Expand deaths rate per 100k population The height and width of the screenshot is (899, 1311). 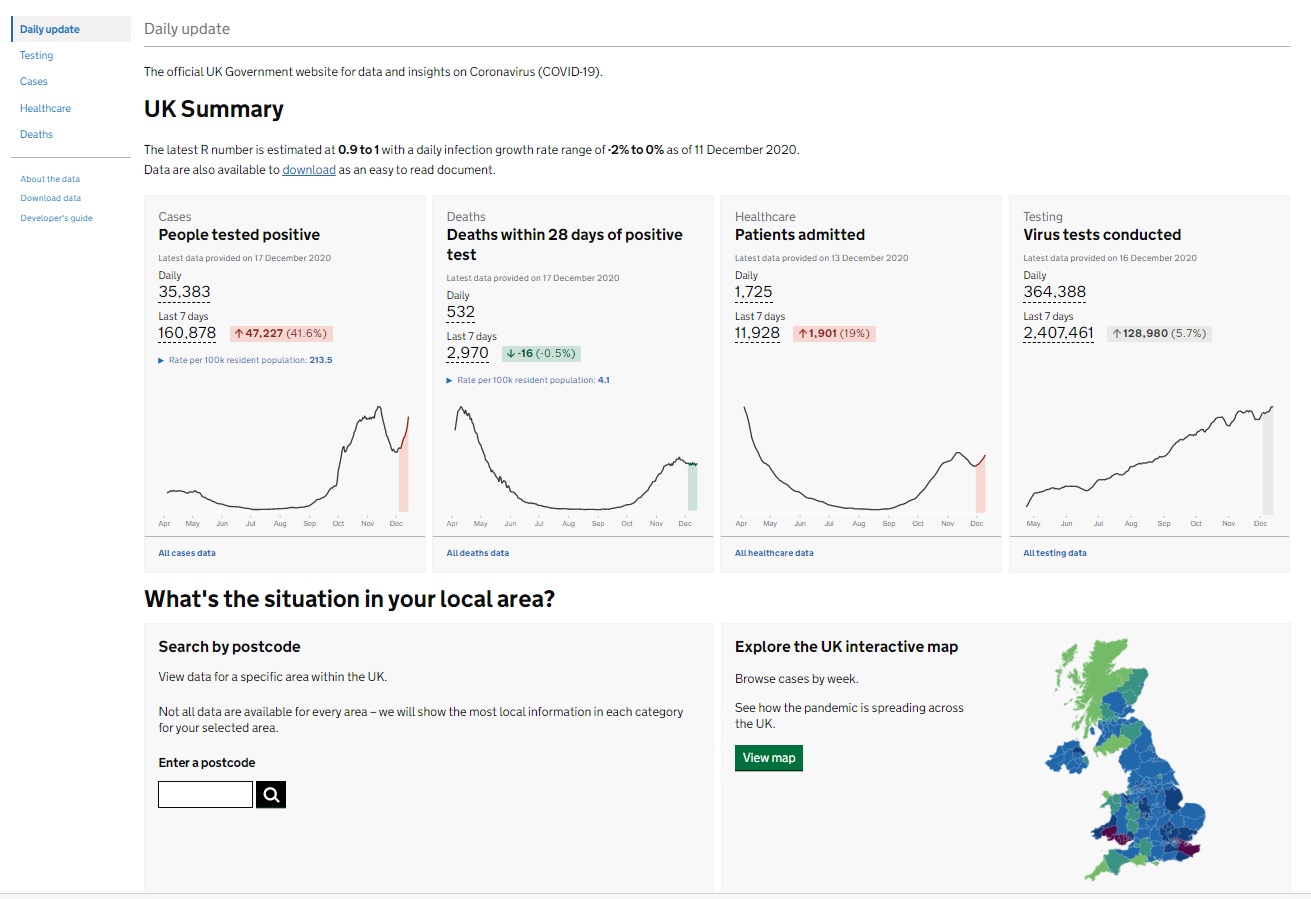click(528, 380)
